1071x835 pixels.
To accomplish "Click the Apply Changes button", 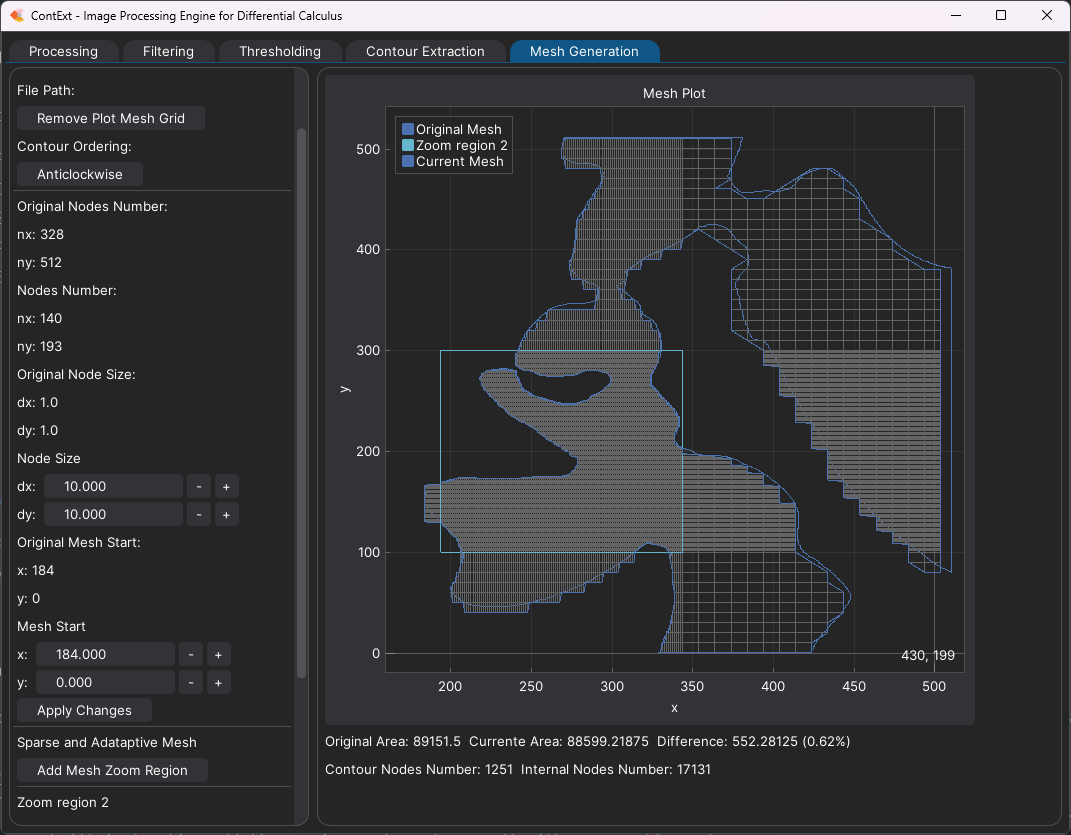I will (x=84, y=710).
